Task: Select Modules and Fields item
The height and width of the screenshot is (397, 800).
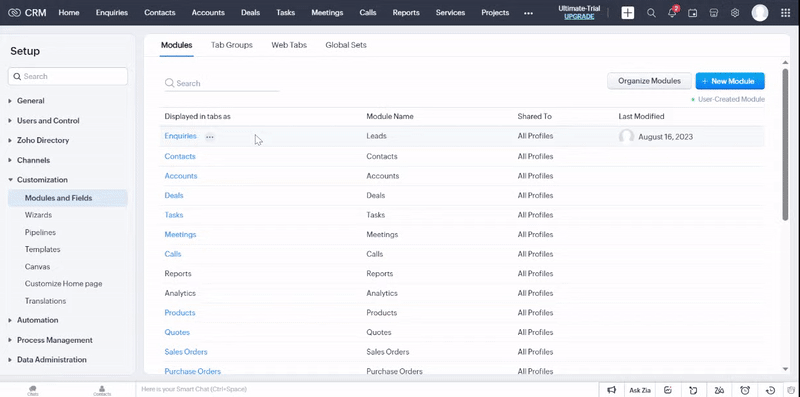Action: [67, 198]
